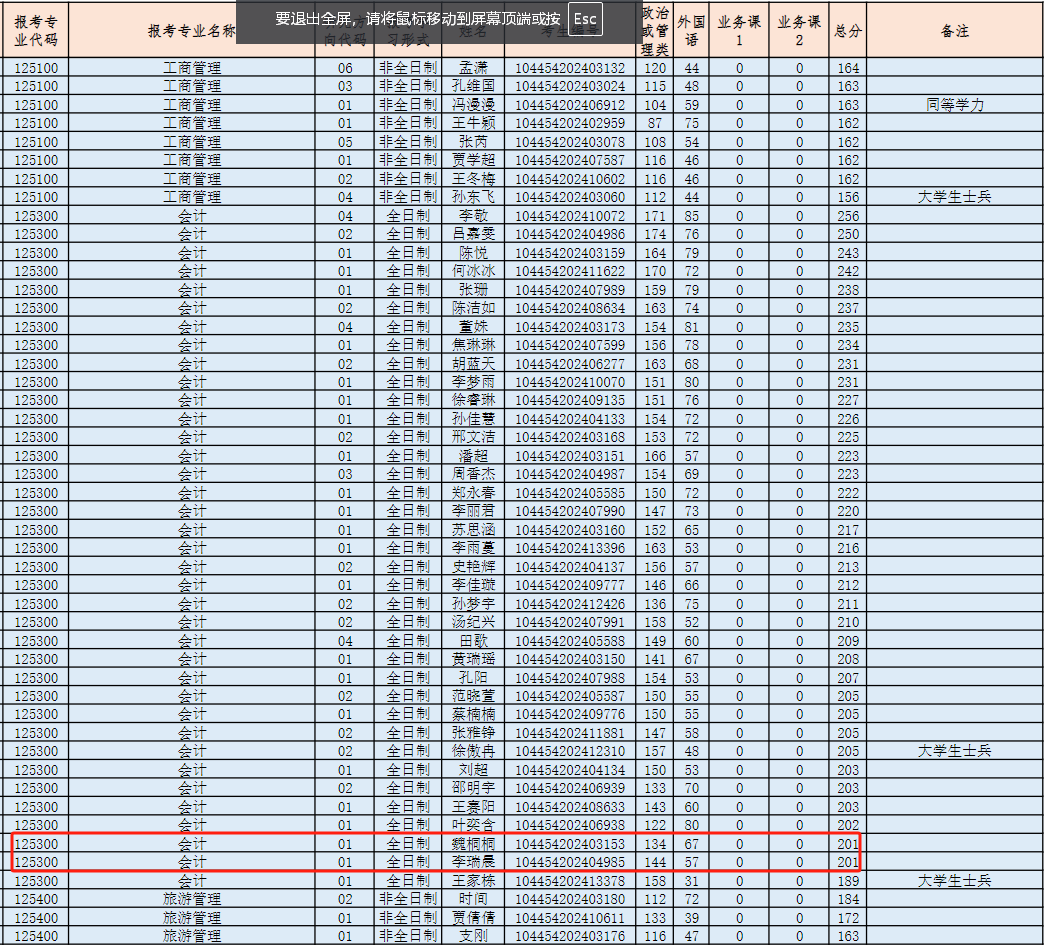
Task: Select the name cell 孙东飞
Action: tap(473, 197)
